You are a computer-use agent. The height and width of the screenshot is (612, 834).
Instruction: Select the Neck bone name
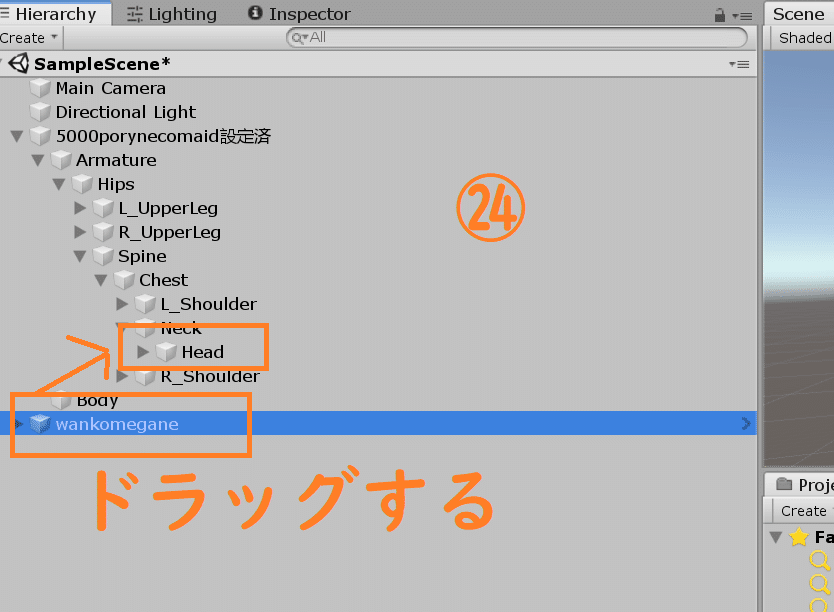(181, 329)
